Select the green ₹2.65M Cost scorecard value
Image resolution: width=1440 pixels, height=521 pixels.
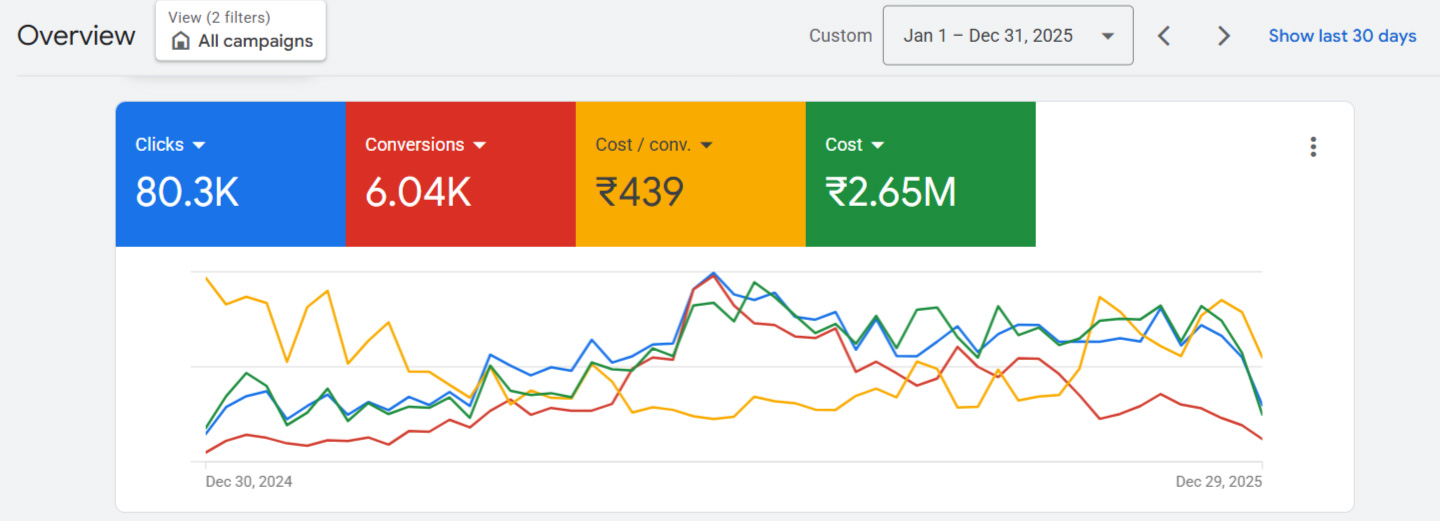[890, 191]
